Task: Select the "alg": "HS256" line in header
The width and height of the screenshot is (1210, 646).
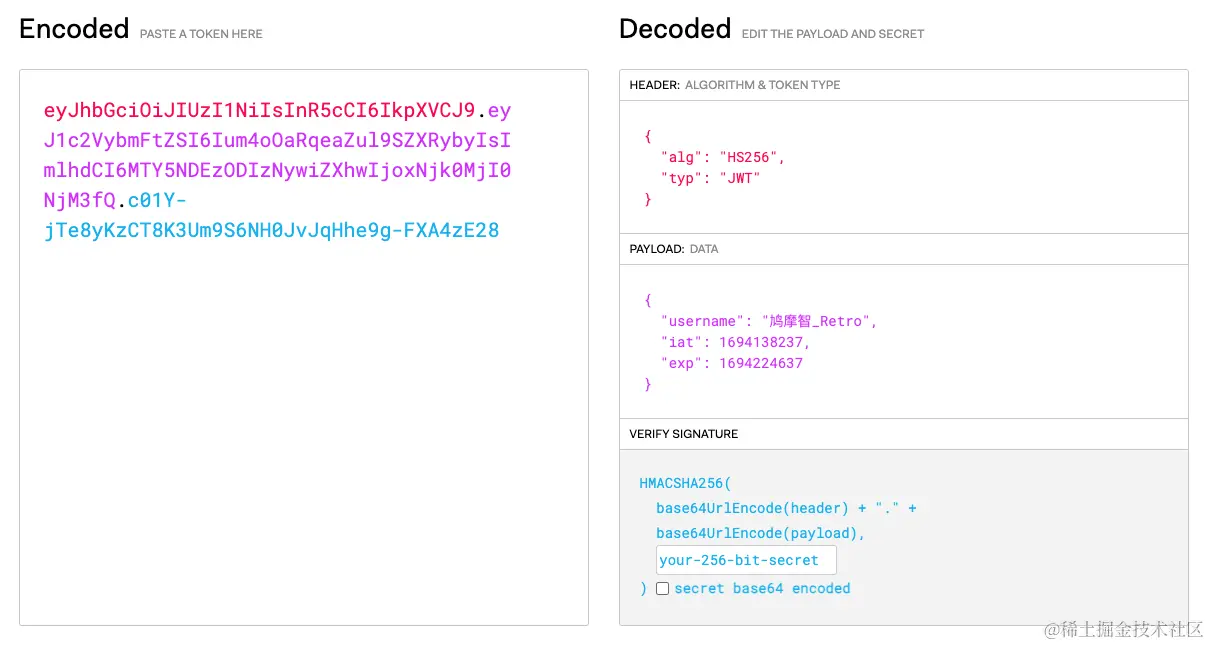Action: pos(723,157)
